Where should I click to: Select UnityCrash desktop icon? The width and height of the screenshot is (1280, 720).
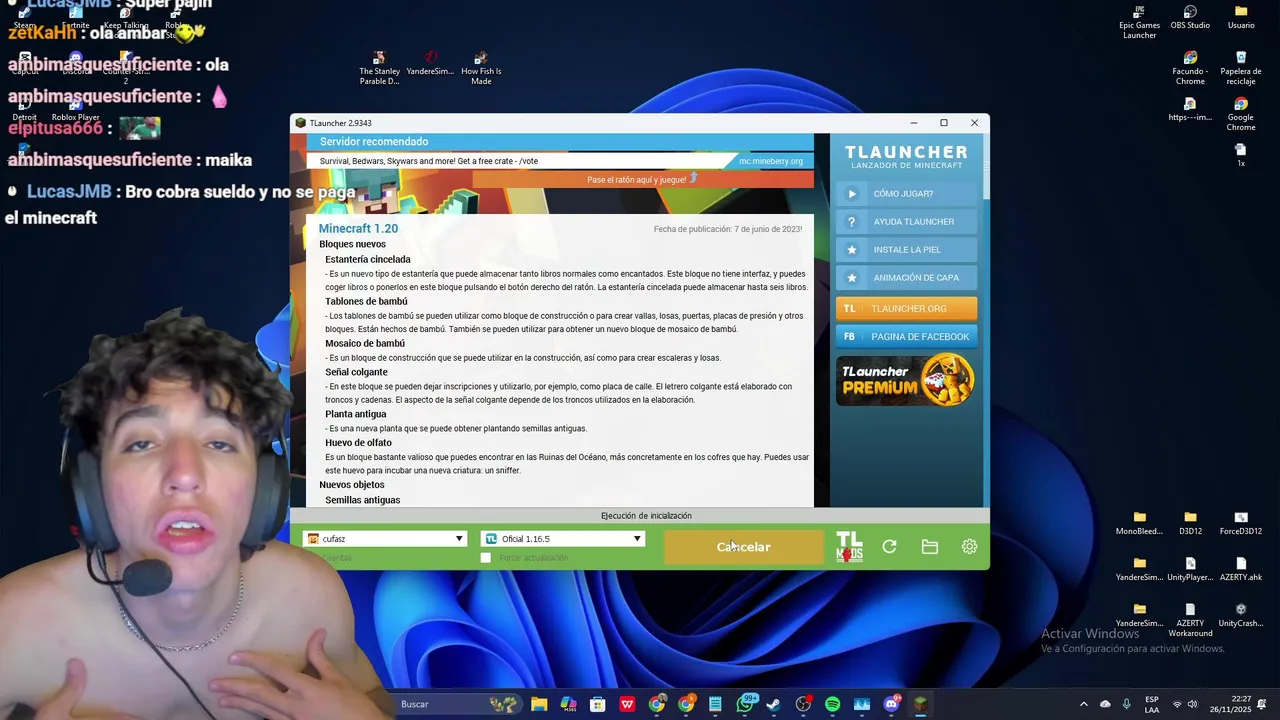coord(1241,615)
